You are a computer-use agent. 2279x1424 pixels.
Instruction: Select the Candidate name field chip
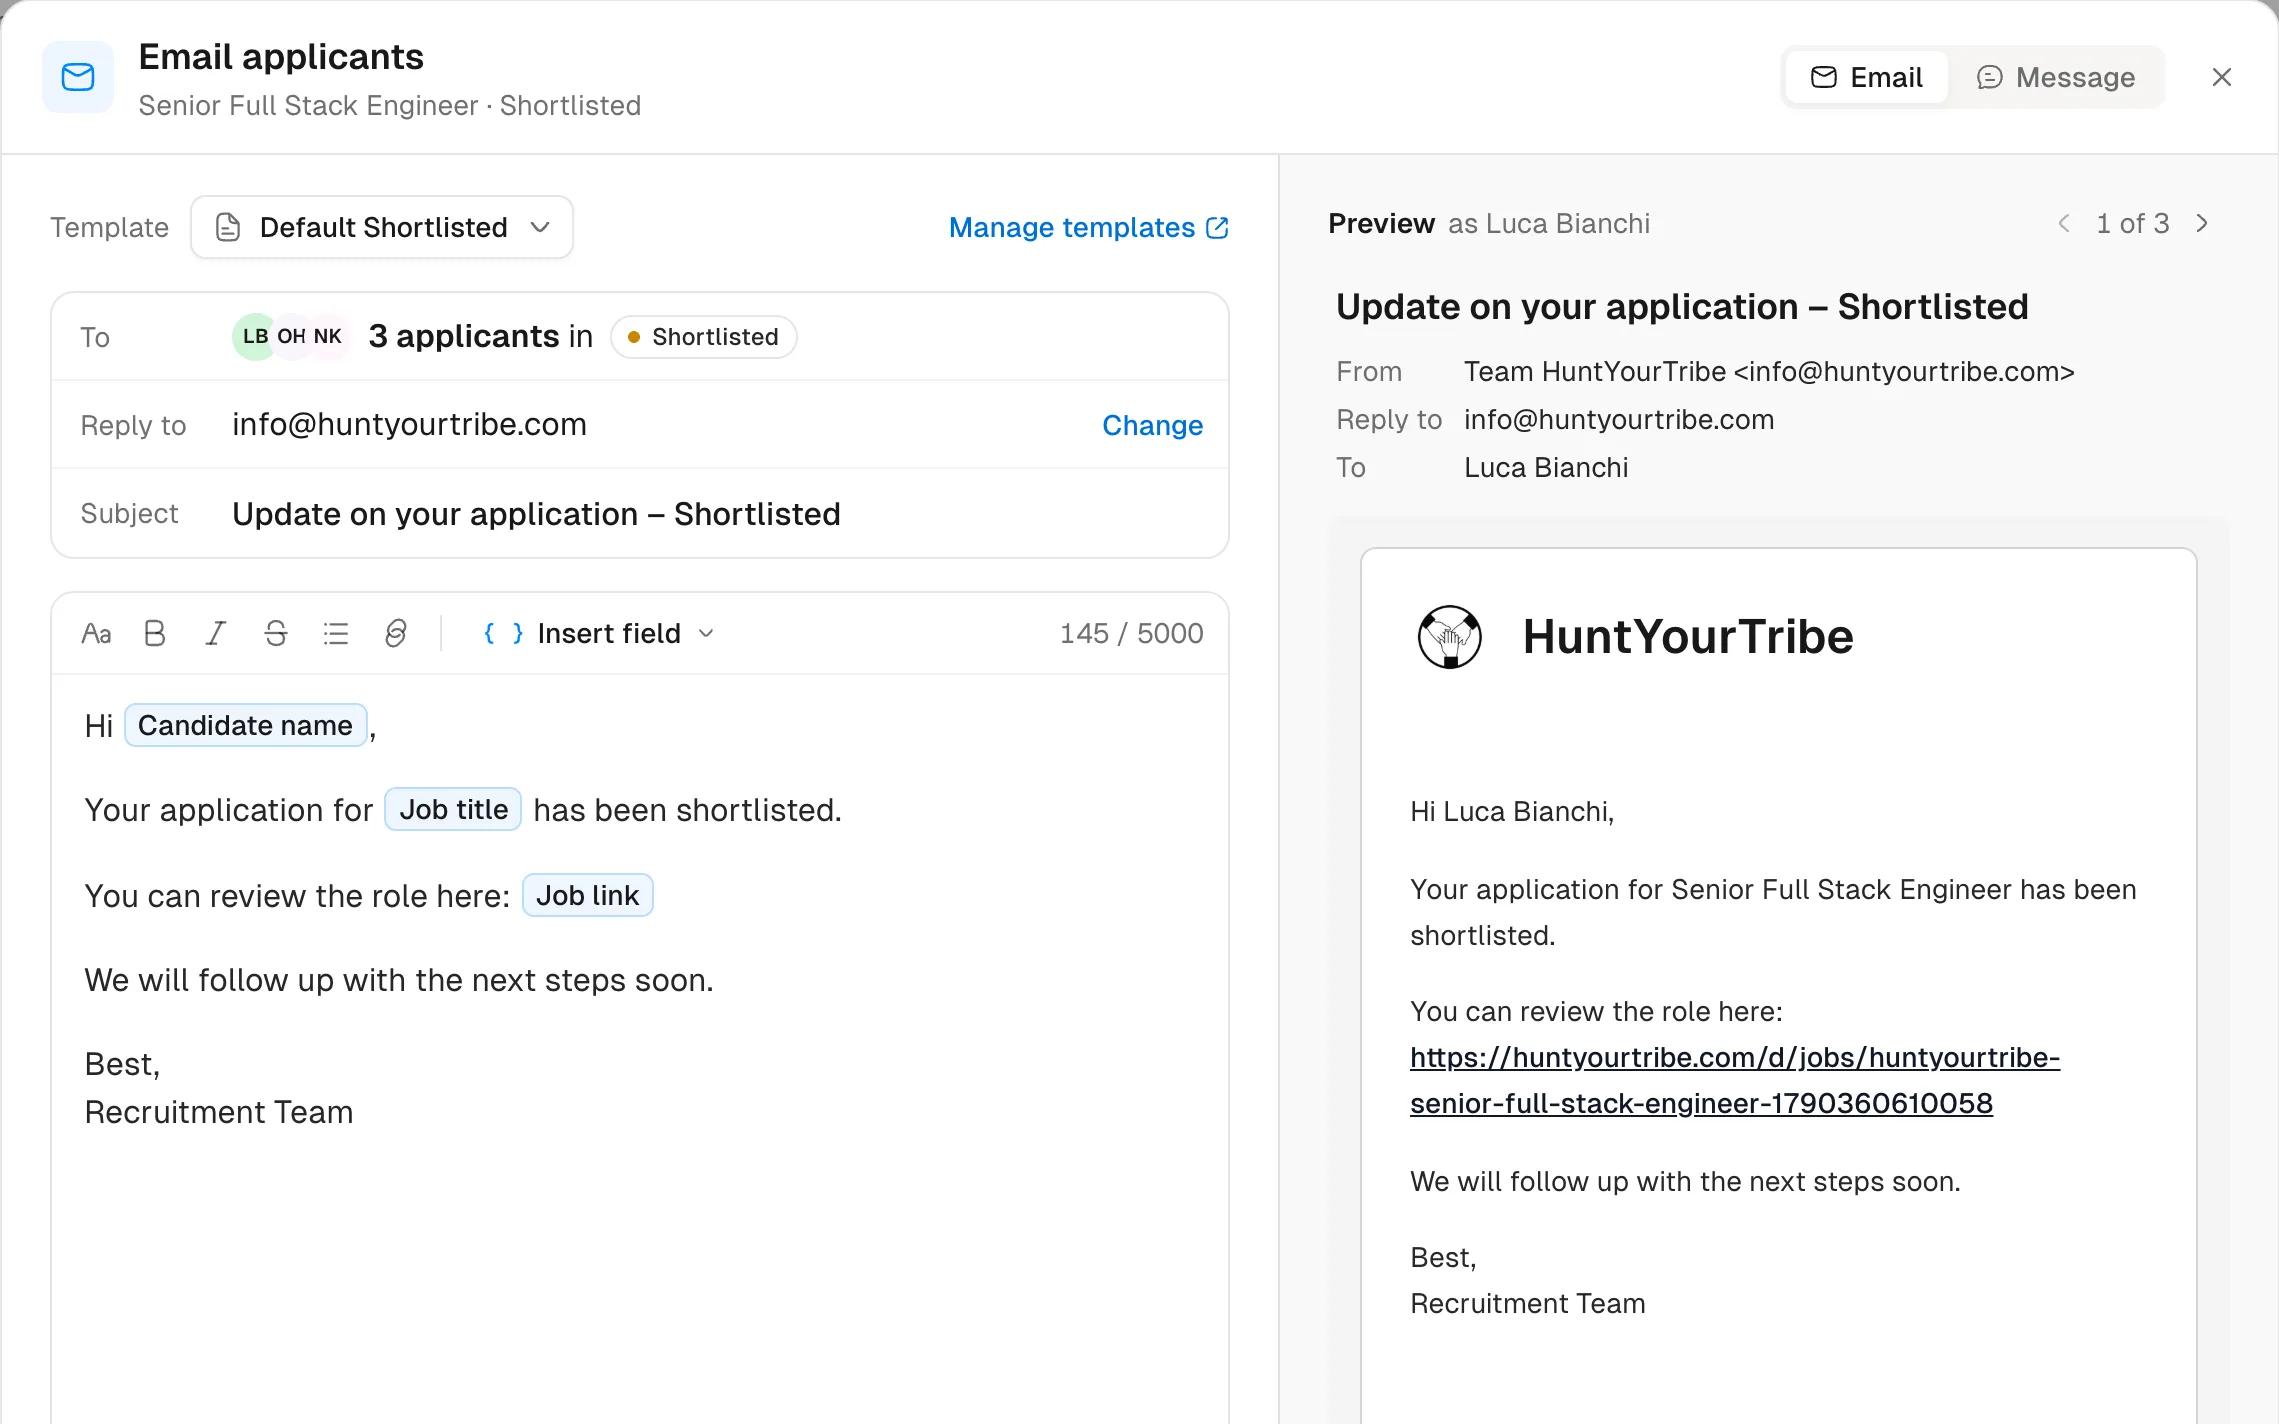click(245, 726)
